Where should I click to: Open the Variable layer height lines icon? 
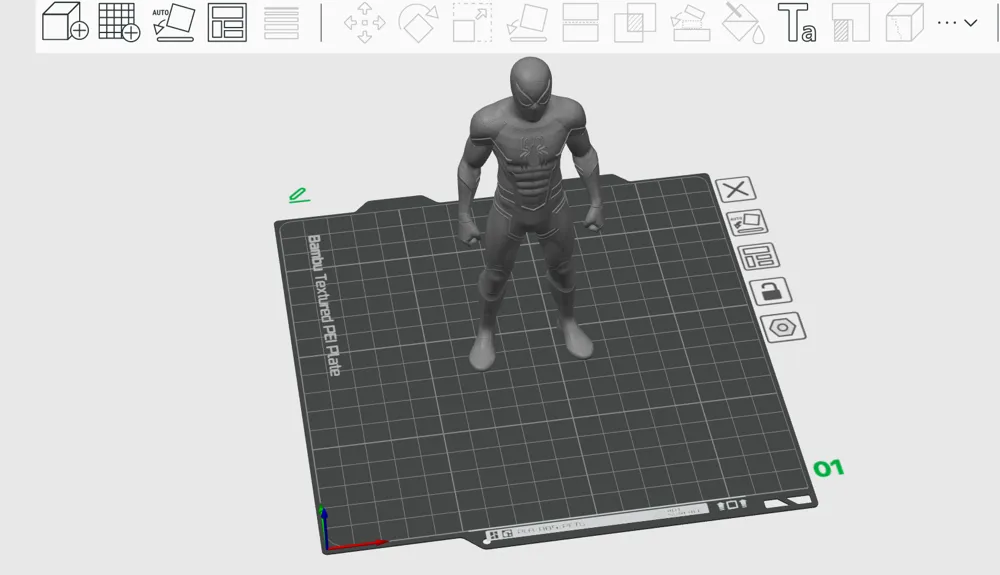pos(281,23)
